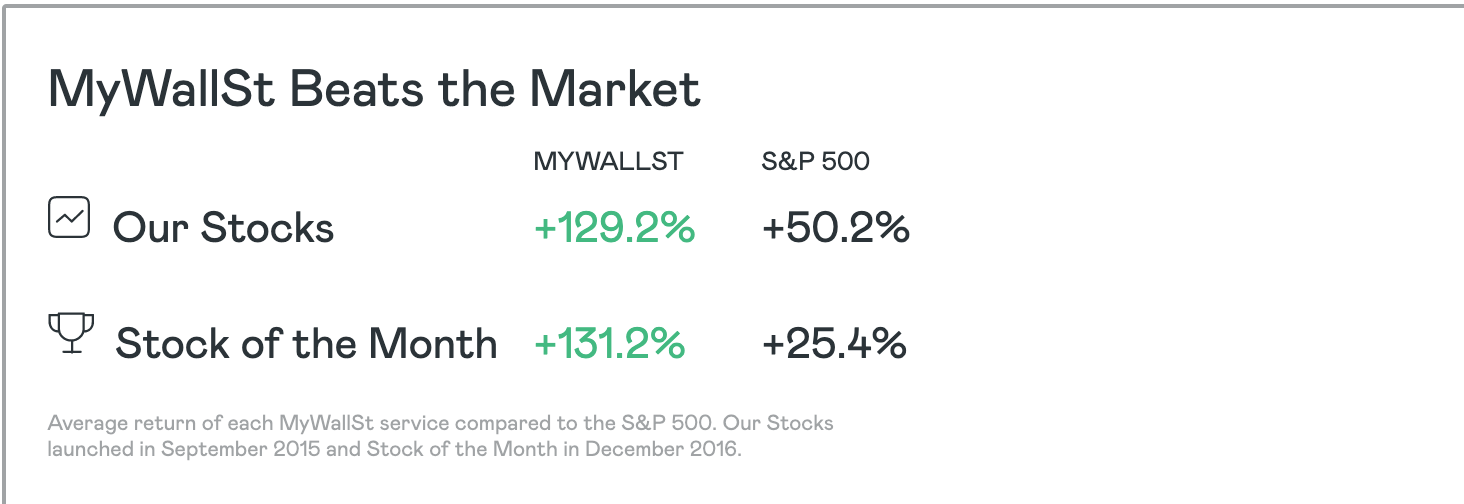Click the line chart icon beside Our Stocks

[69, 217]
